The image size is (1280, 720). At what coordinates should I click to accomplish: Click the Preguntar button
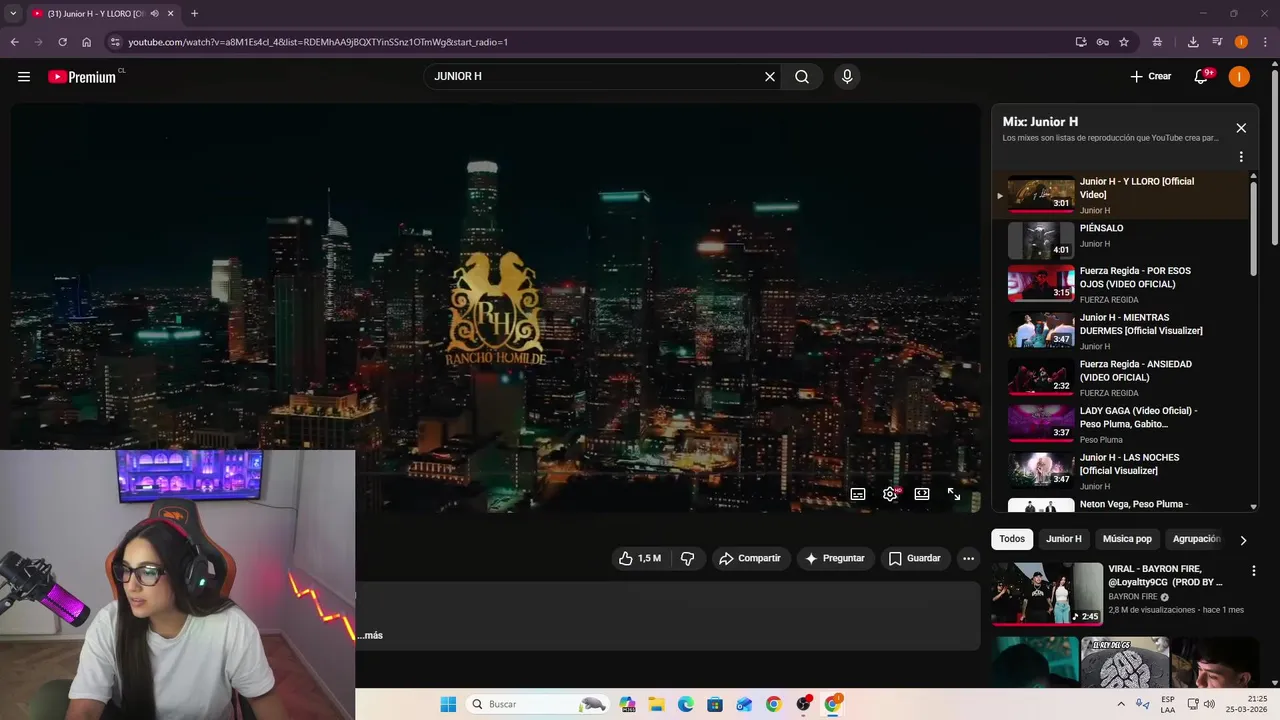(x=835, y=558)
